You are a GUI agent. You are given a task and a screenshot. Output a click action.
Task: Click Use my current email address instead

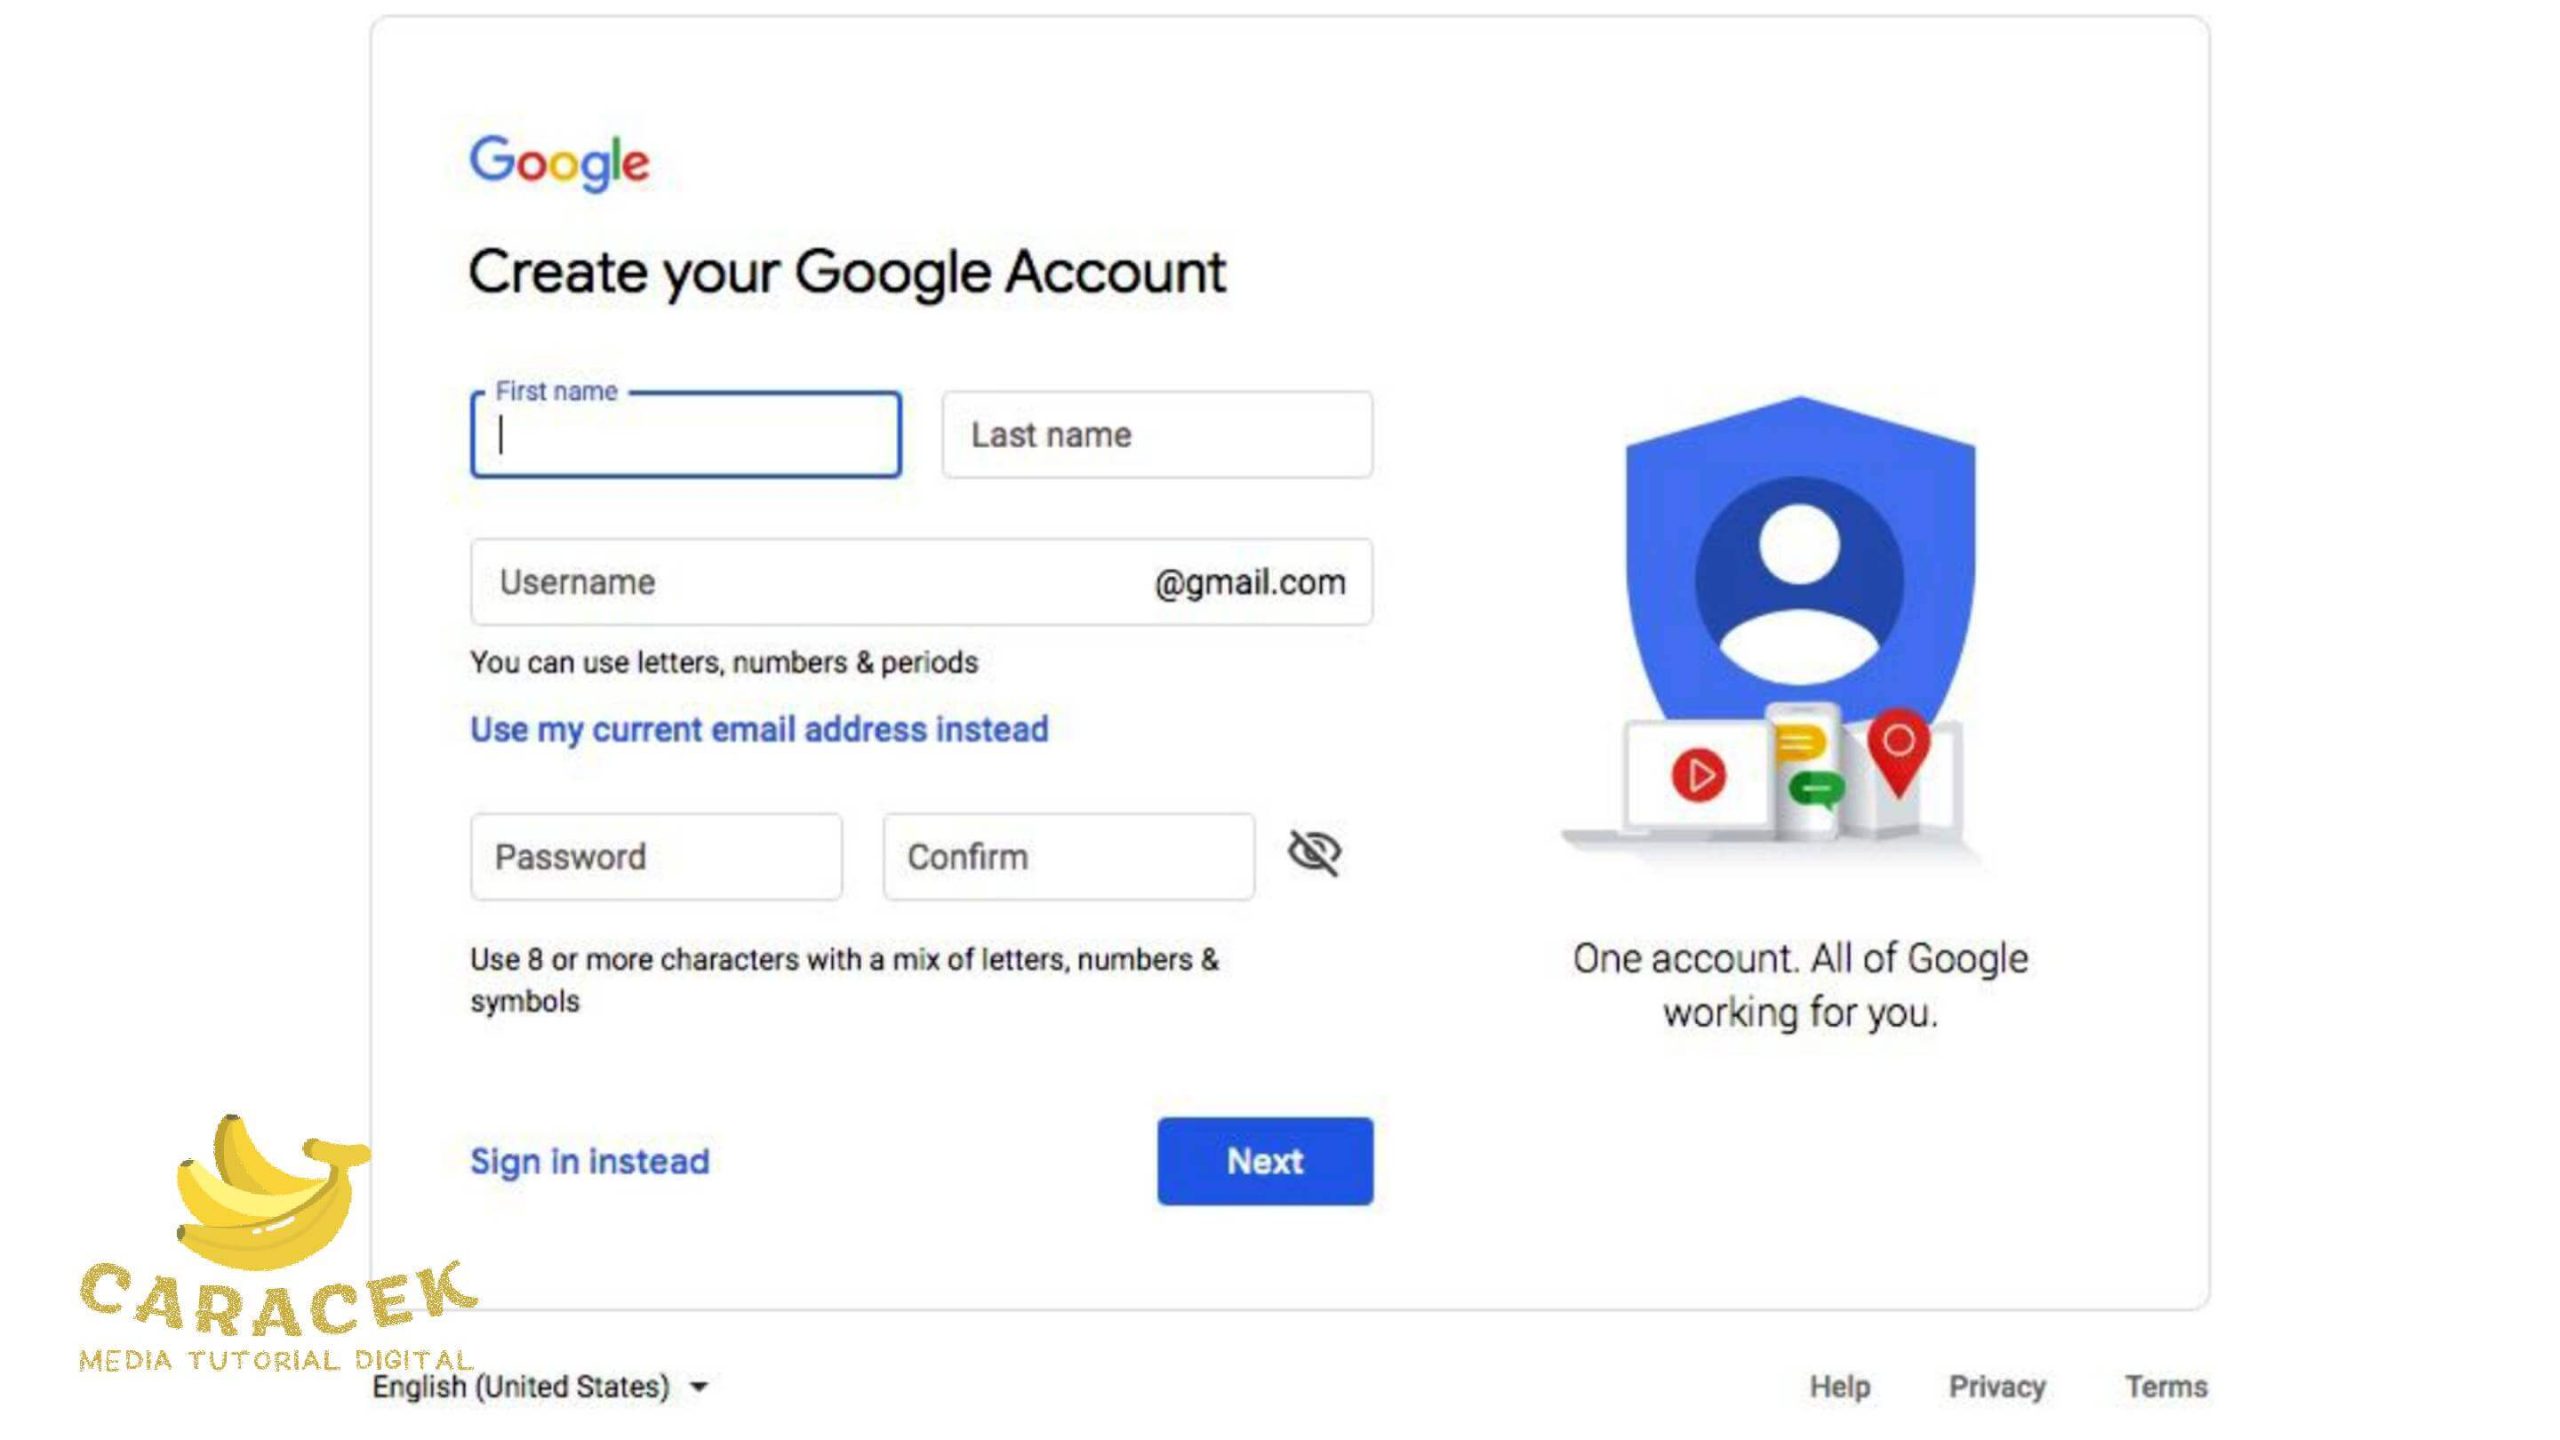point(758,730)
